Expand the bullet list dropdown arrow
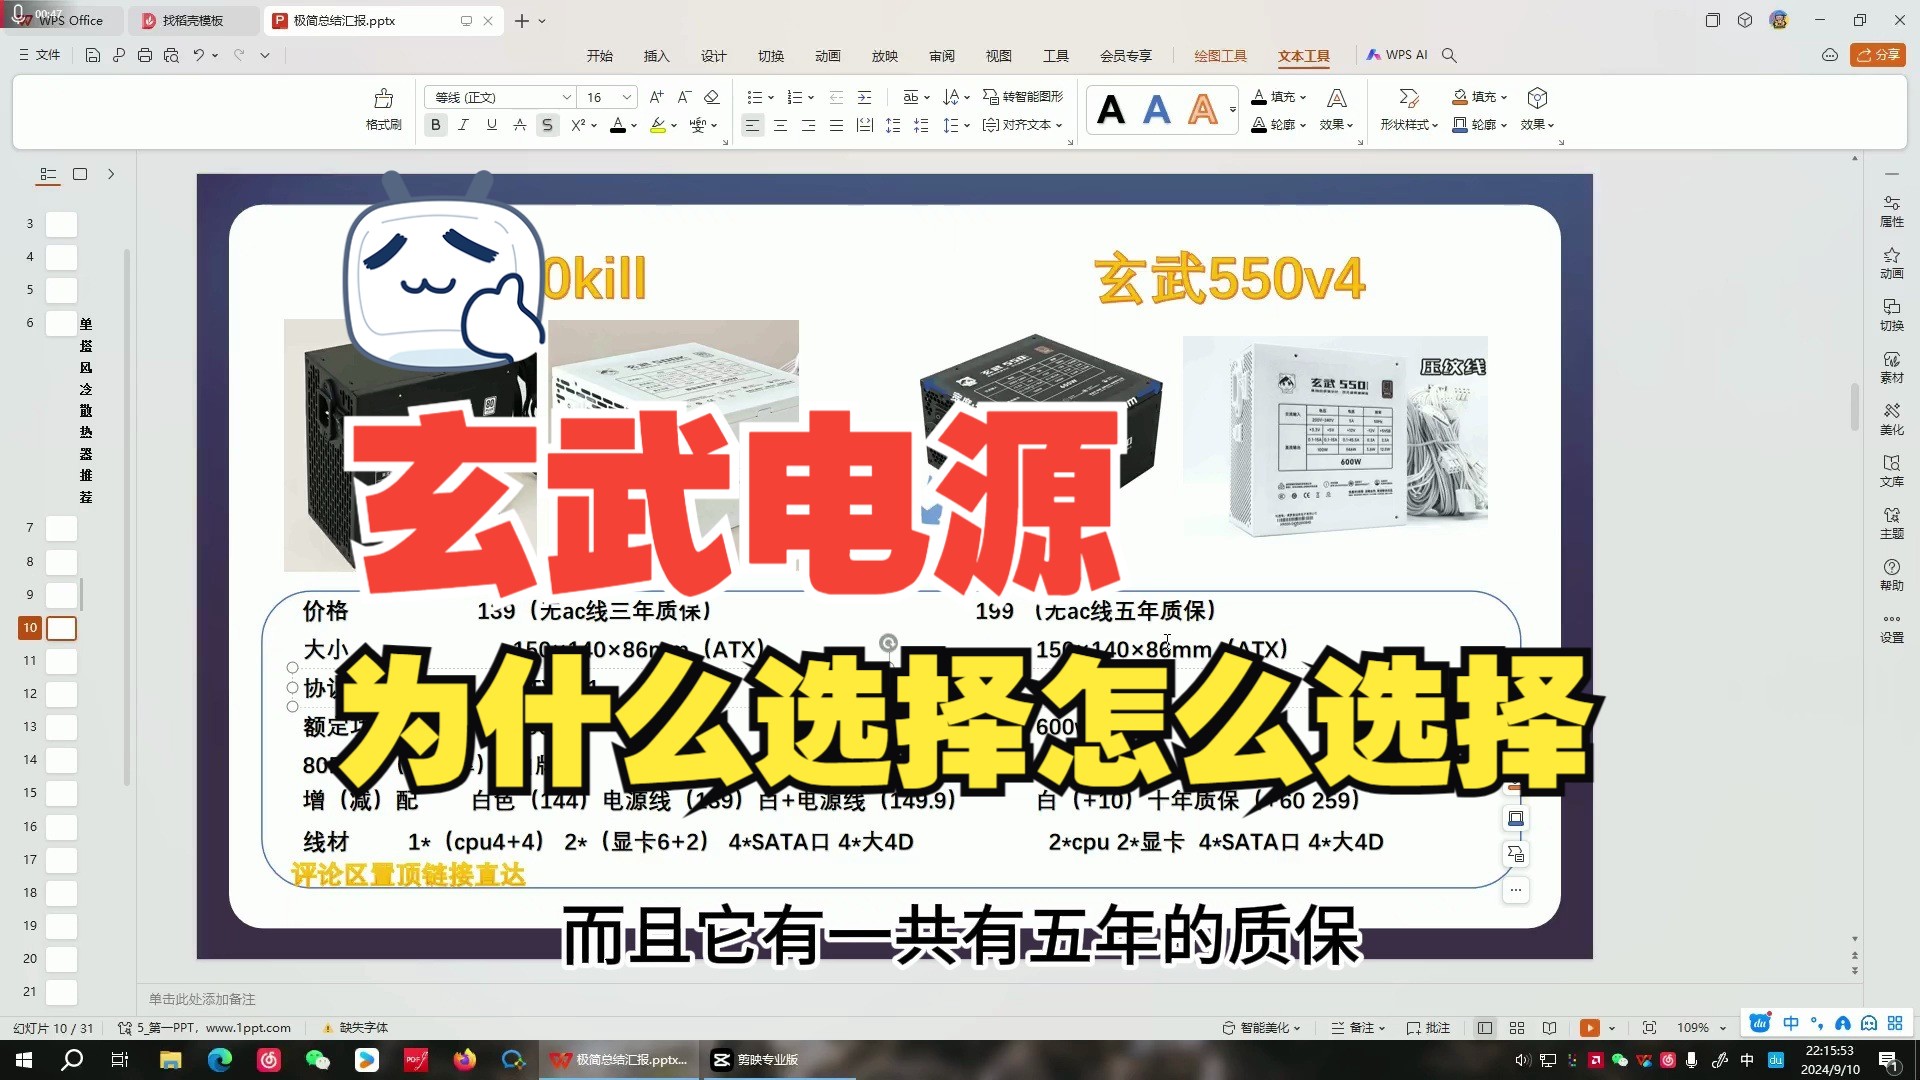1920x1080 pixels. click(x=771, y=98)
